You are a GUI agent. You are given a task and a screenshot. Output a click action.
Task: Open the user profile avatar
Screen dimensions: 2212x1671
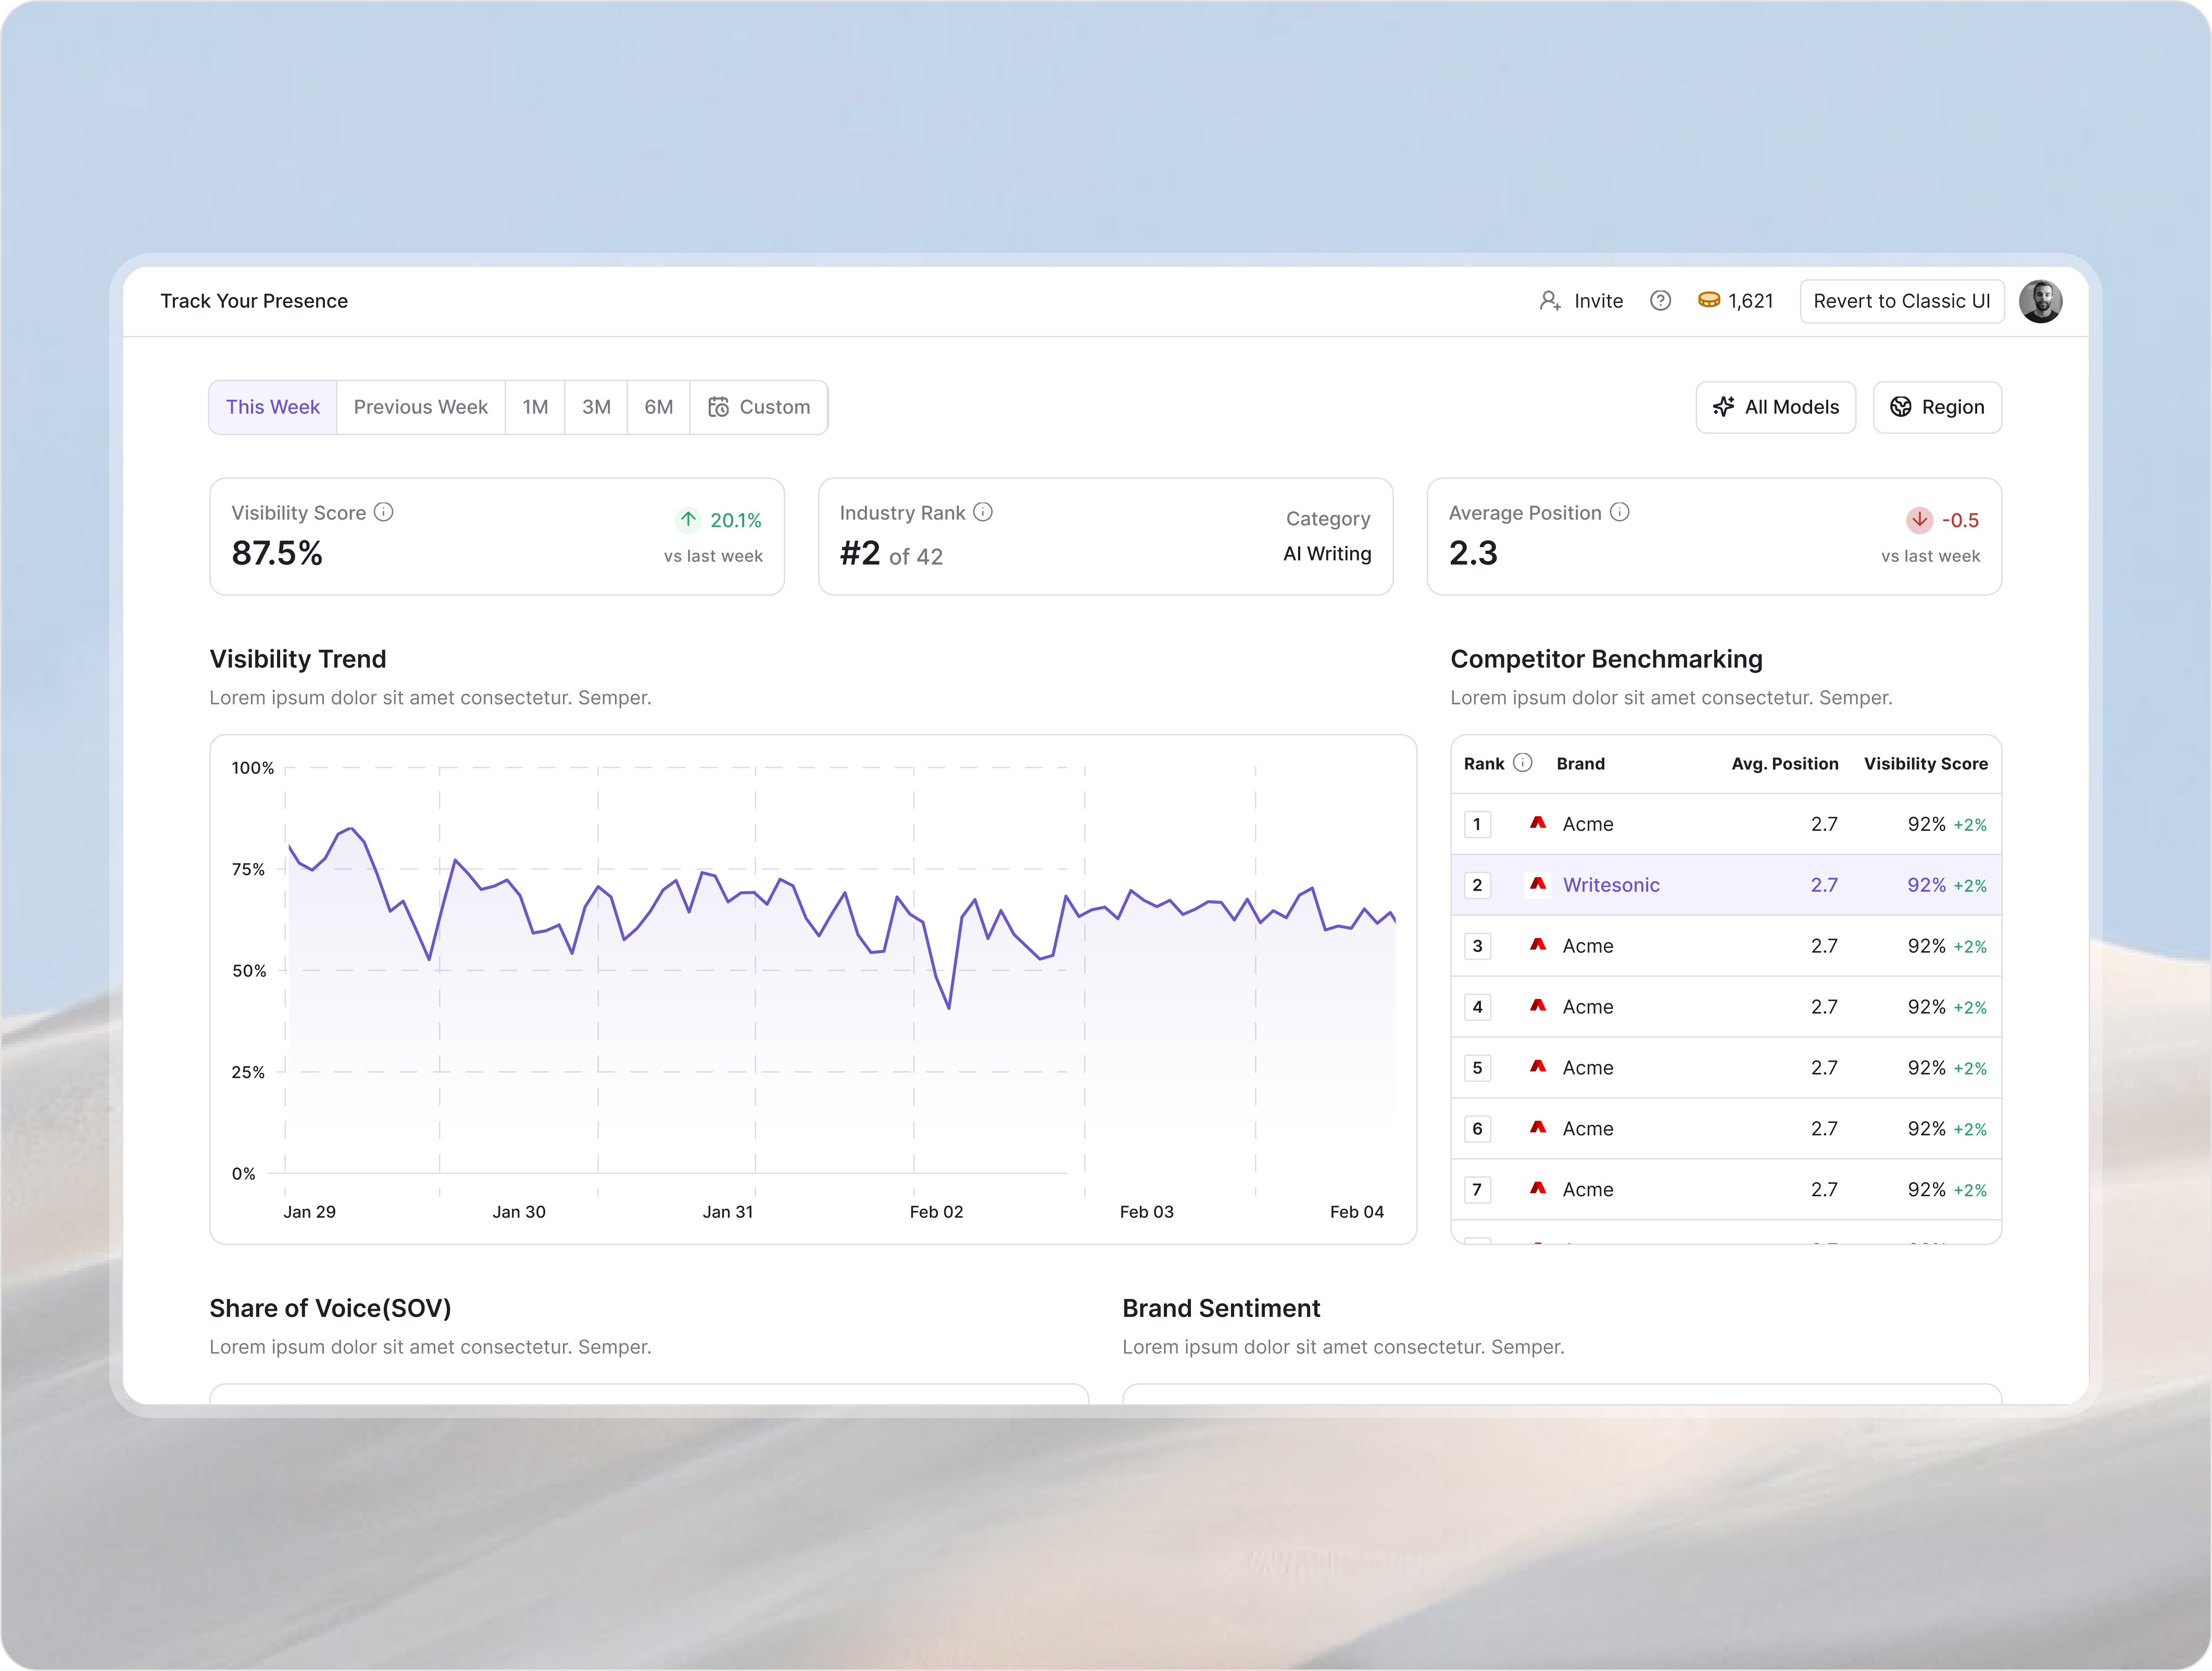2040,301
